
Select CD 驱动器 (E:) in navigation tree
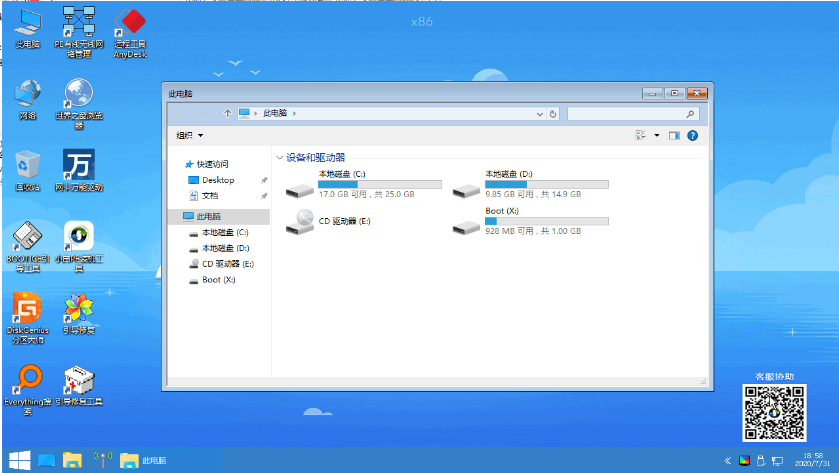click(x=222, y=264)
